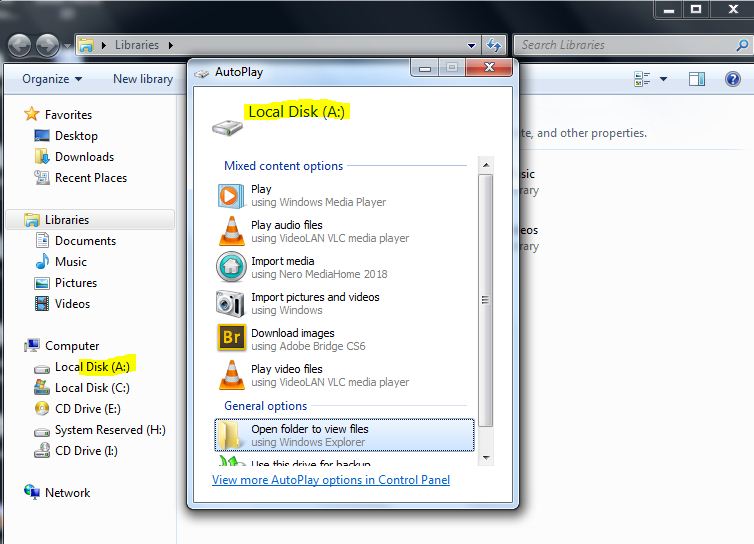Click System Reserved (H:) in navigation tree
Viewport: 754px width, 544px height.
click(x=110, y=430)
